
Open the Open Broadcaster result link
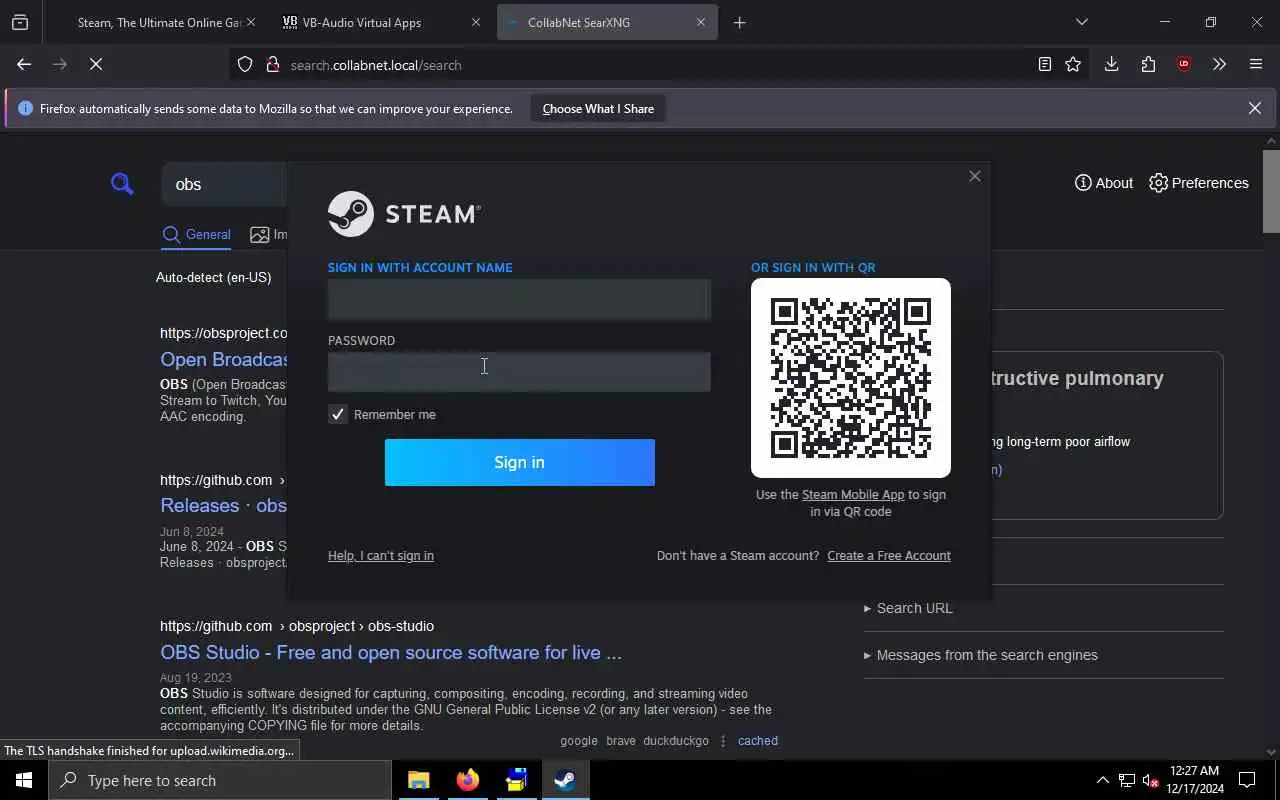coord(225,359)
